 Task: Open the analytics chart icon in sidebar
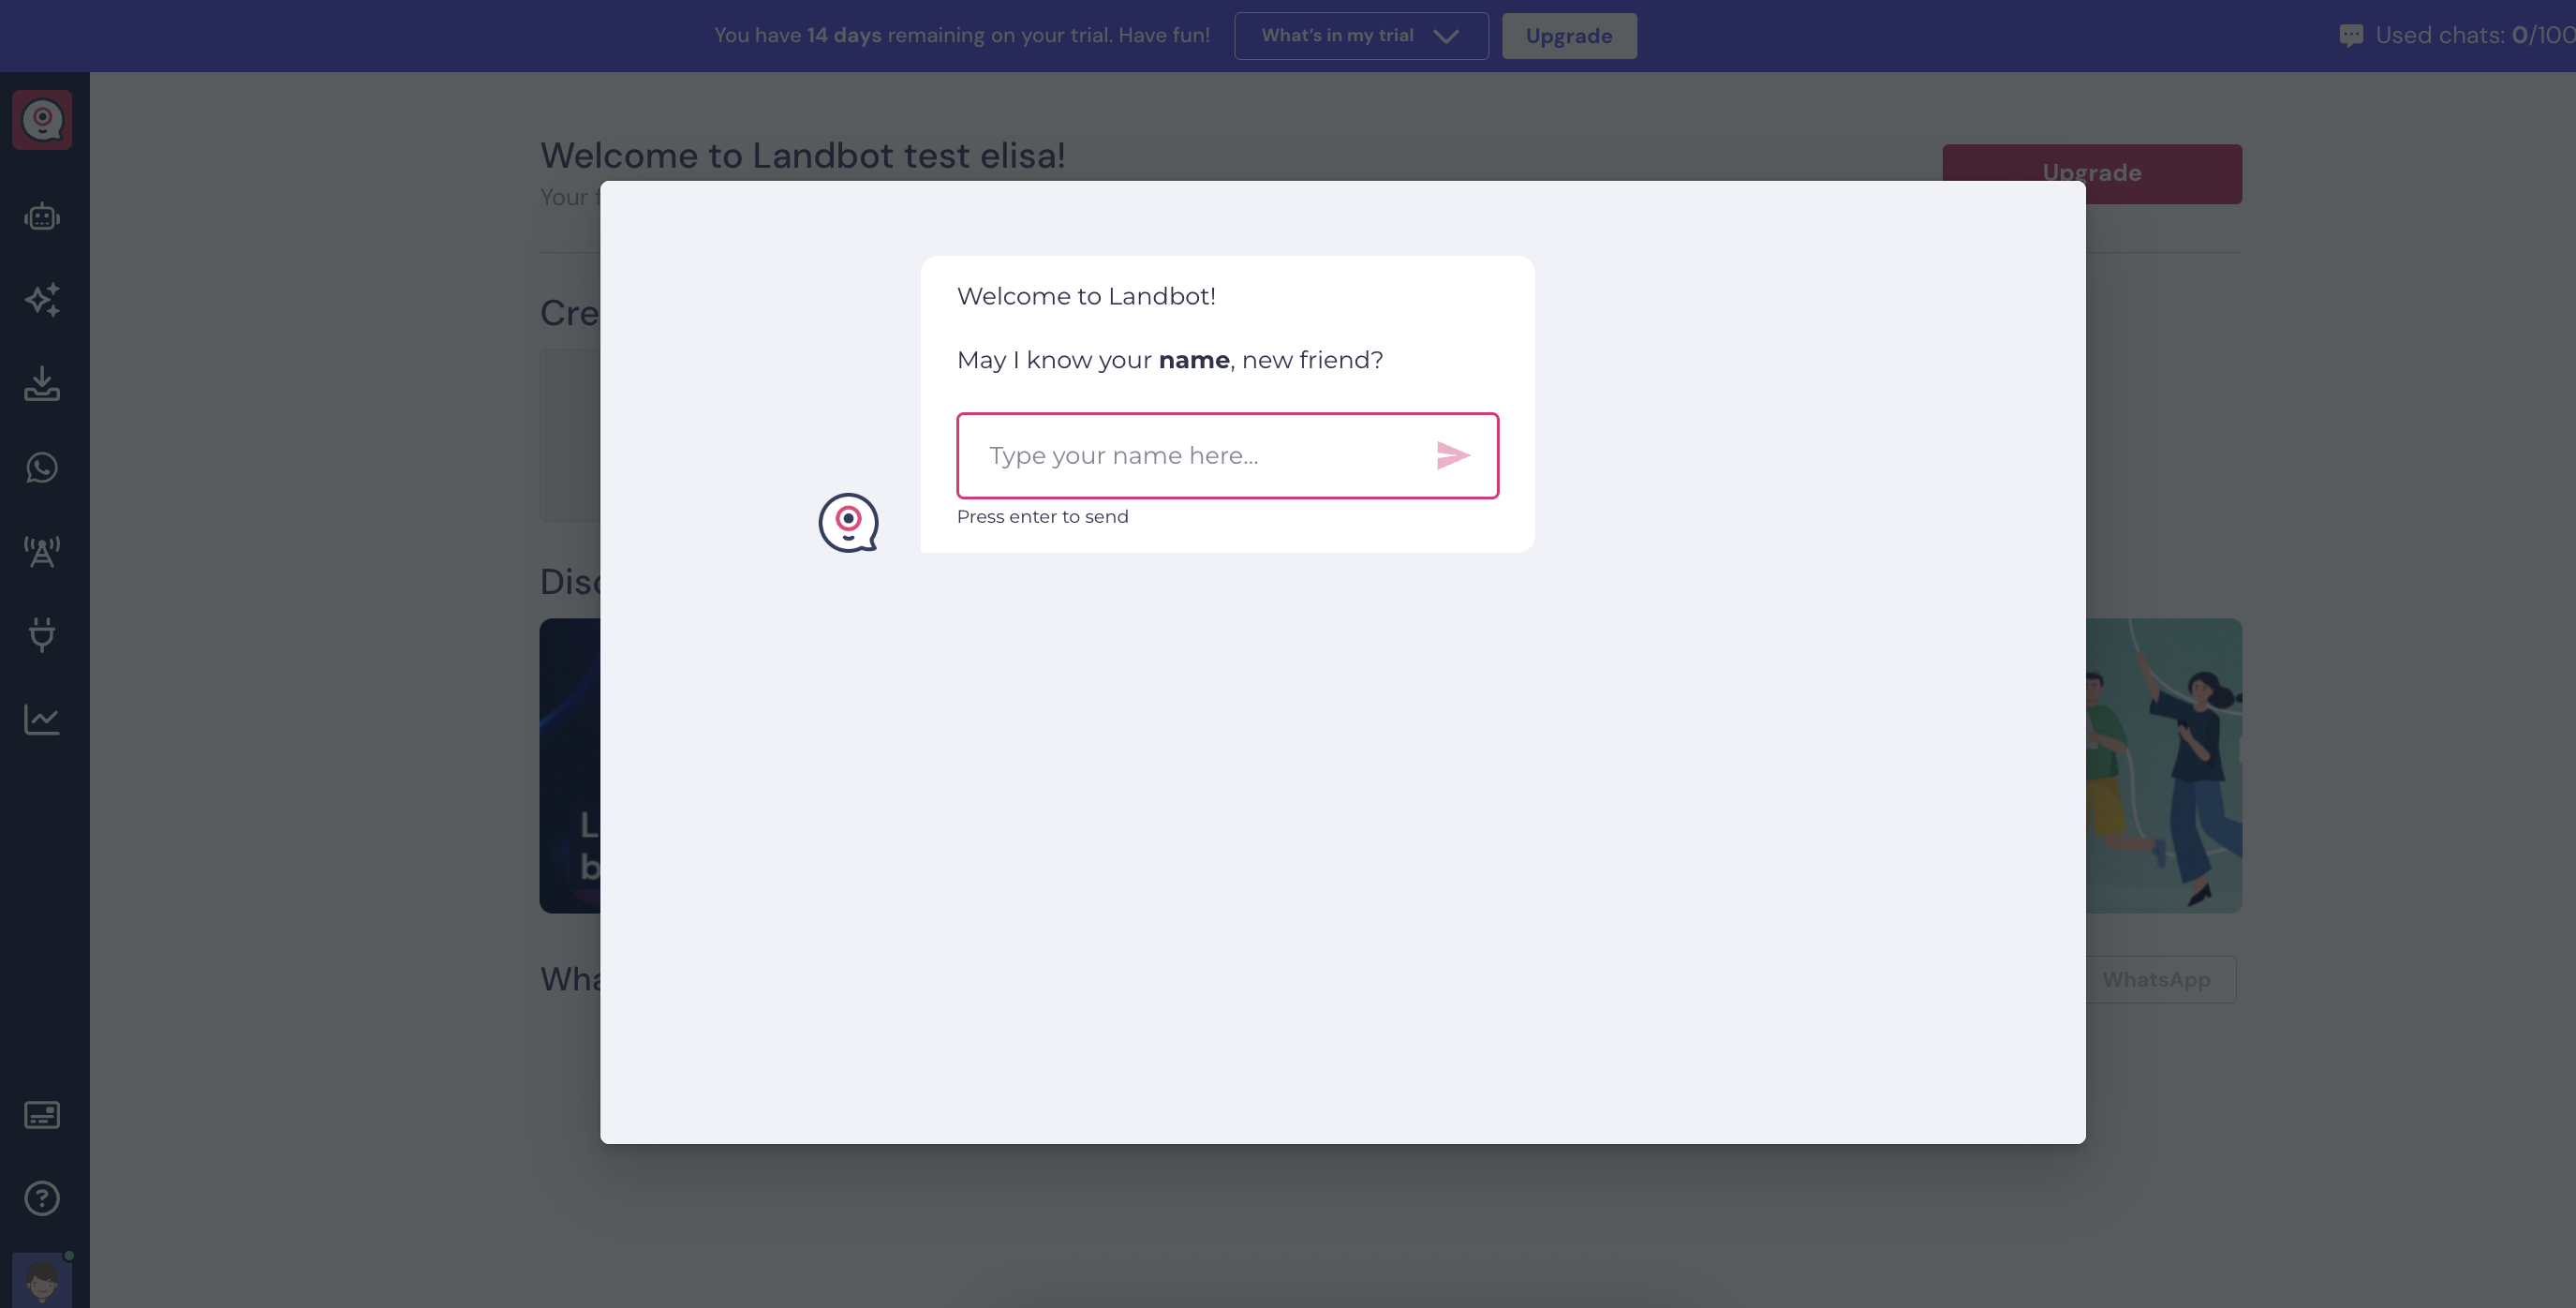click(x=42, y=718)
